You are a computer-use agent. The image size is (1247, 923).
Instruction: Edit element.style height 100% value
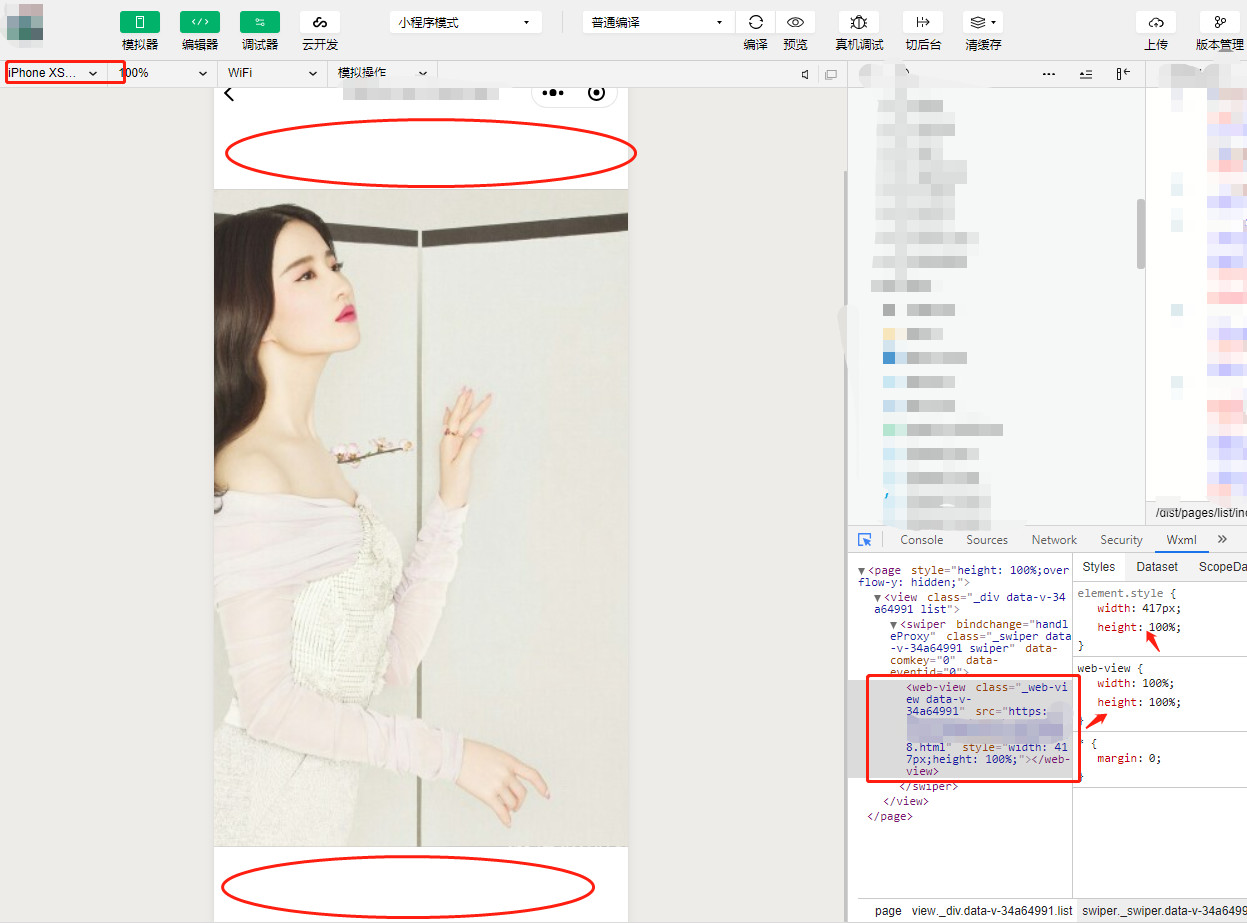pyautogui.click(x=1164, y=627)
